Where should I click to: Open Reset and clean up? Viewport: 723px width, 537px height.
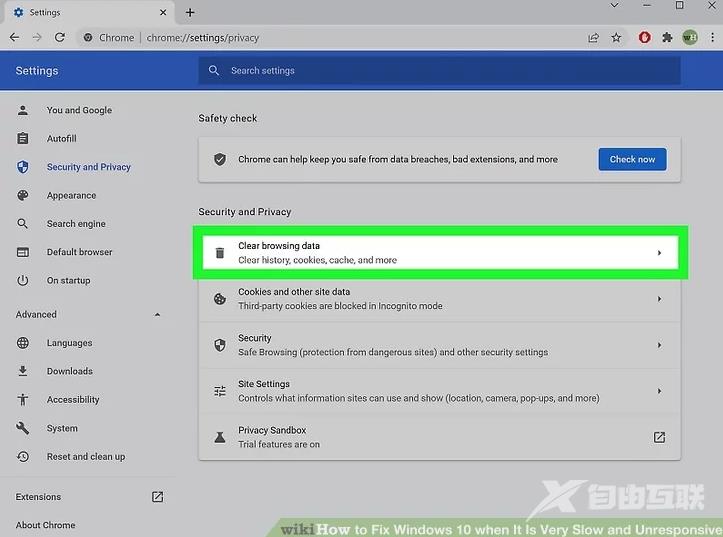86,456
